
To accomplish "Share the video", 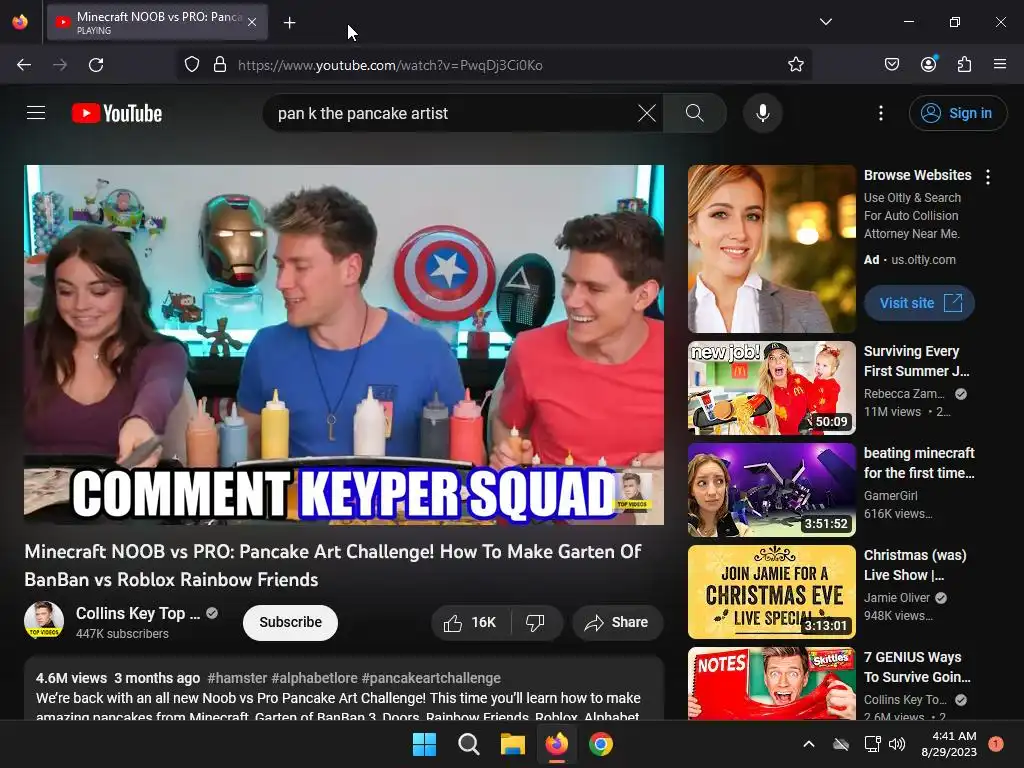I will pyautogui.click(x=618, y=622).
